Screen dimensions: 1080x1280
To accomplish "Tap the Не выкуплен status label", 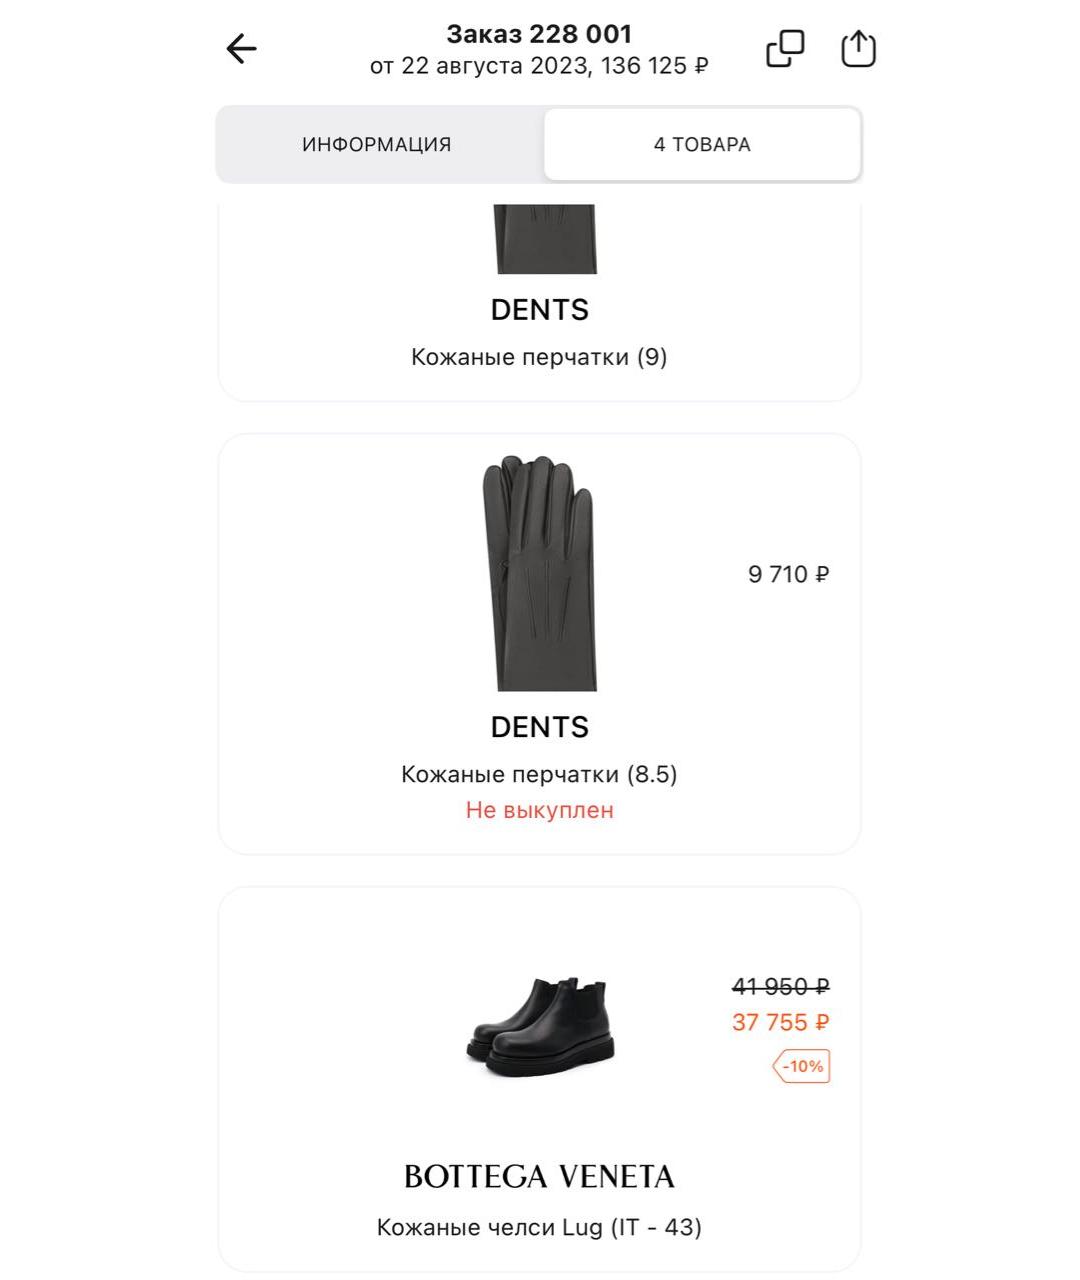I will pos(539,810).
